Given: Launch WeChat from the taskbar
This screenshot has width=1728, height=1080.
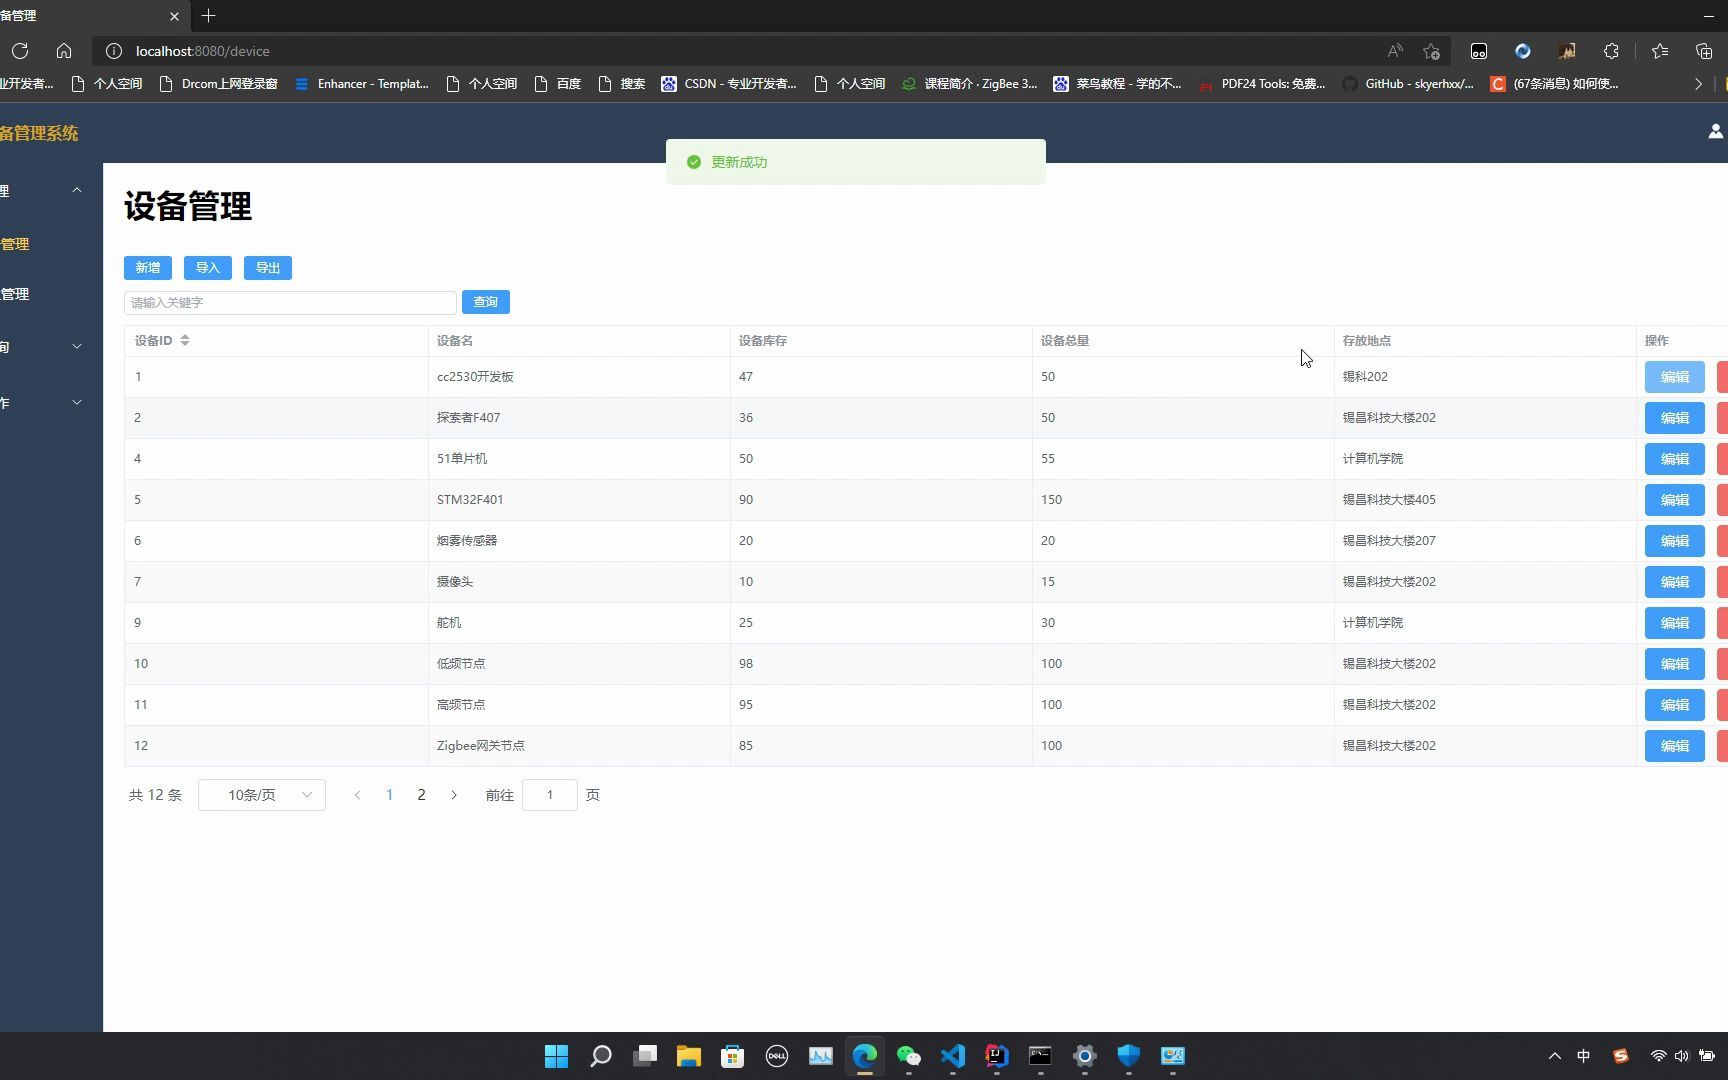Looking at the screenshot, I should pos(908,1056).
